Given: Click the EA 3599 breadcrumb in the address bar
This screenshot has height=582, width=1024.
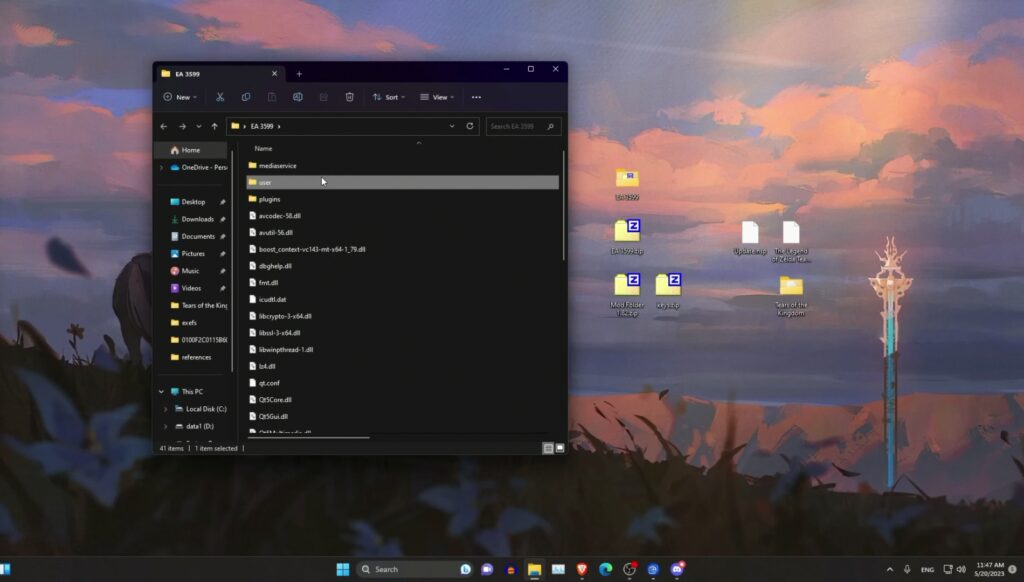Looking at the screenshot, I should click(261, 126).
